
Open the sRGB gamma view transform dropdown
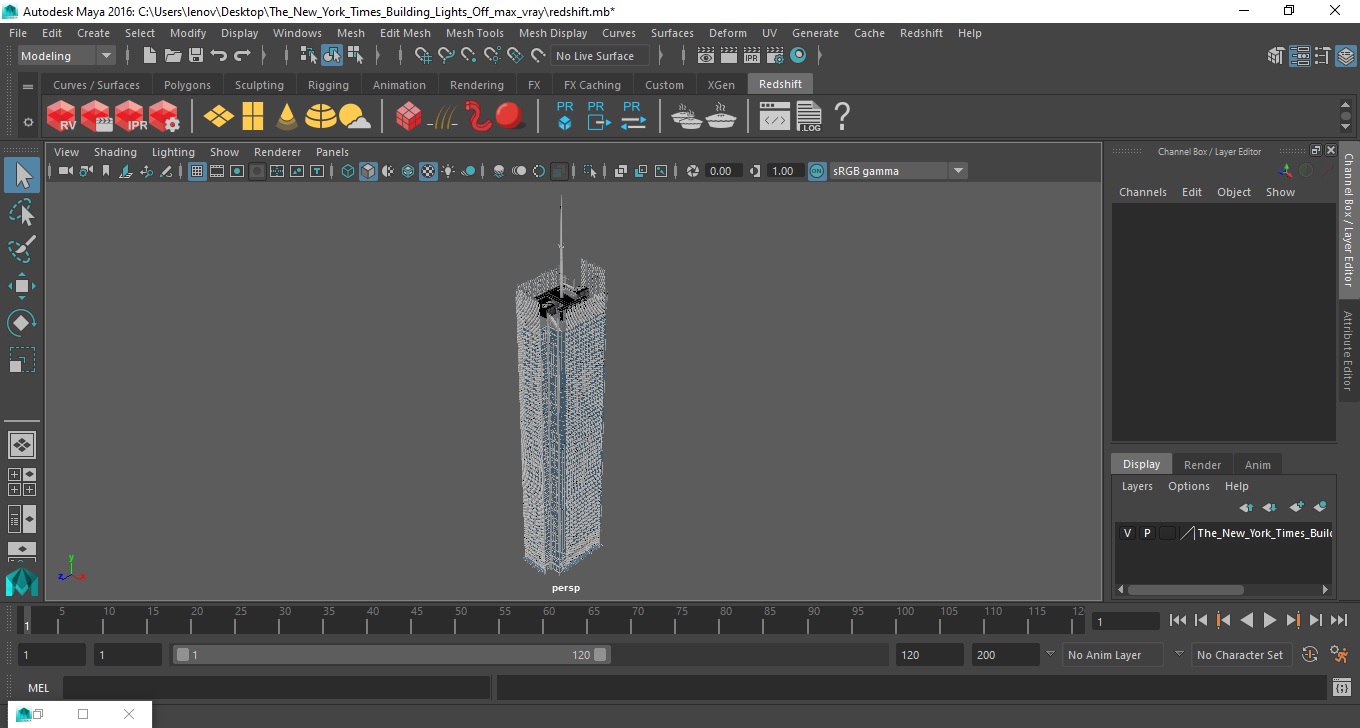[x=898, y=171]
